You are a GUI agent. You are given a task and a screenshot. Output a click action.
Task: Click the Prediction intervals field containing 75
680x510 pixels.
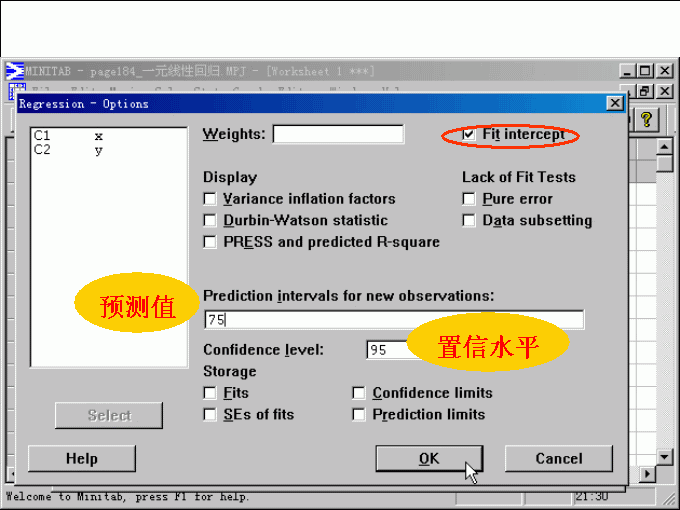tap(394, 320)
